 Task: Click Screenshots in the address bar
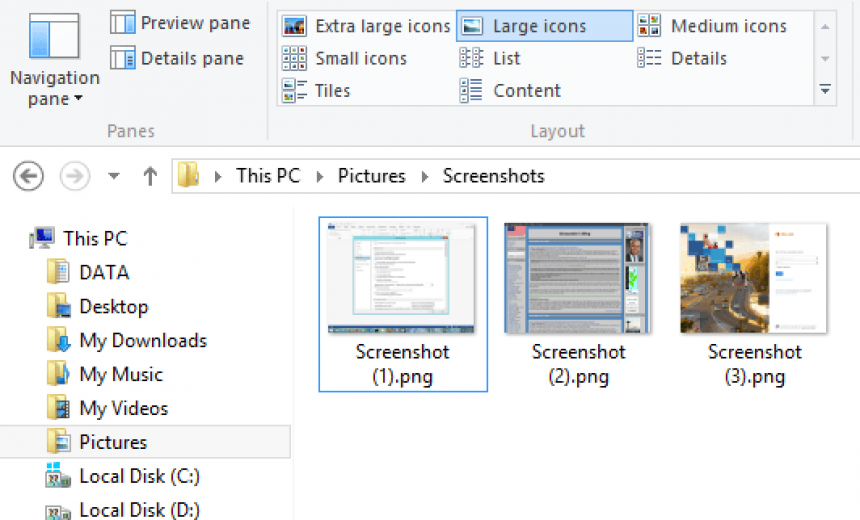pos(494,176)
